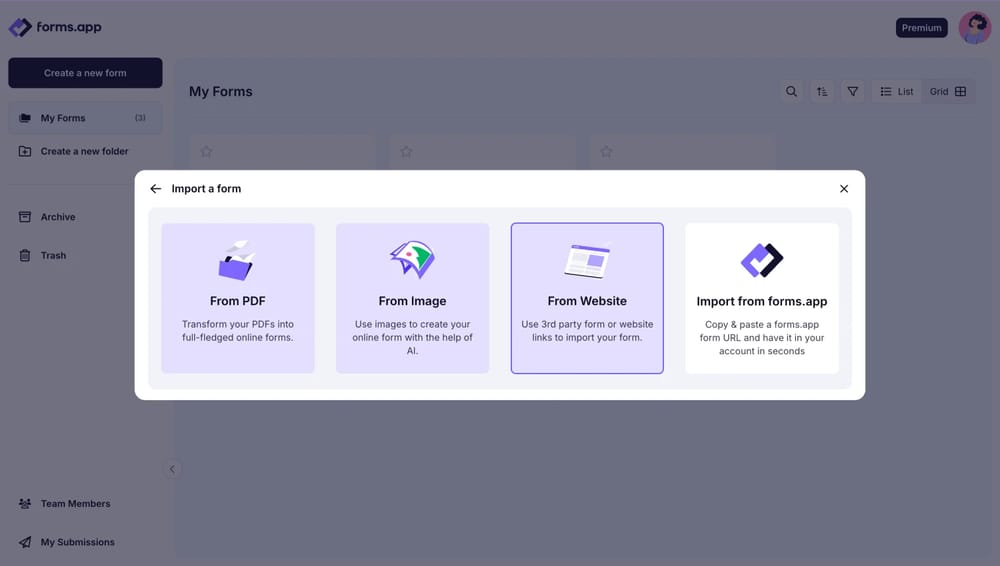Click the back arrow in Import dialog

click(156, 189)
